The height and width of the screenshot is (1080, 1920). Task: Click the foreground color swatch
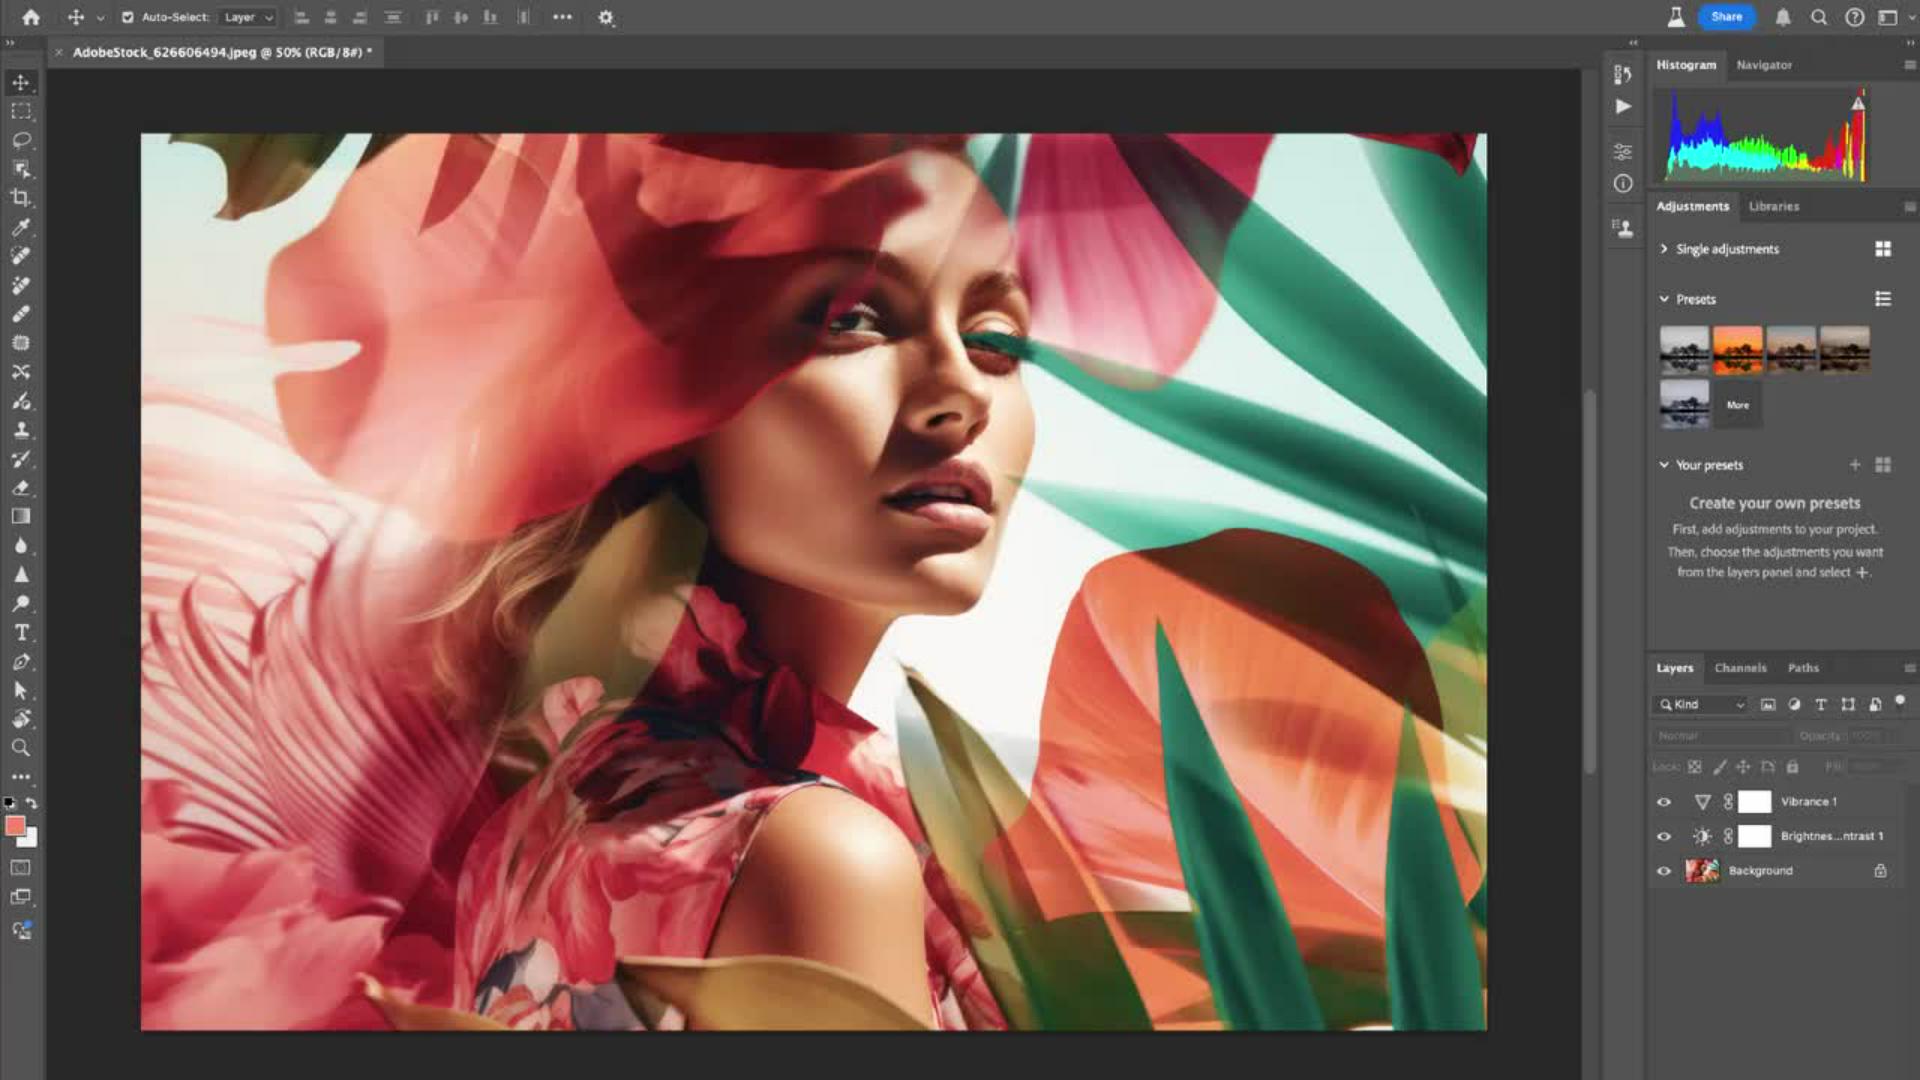point(15,826)
